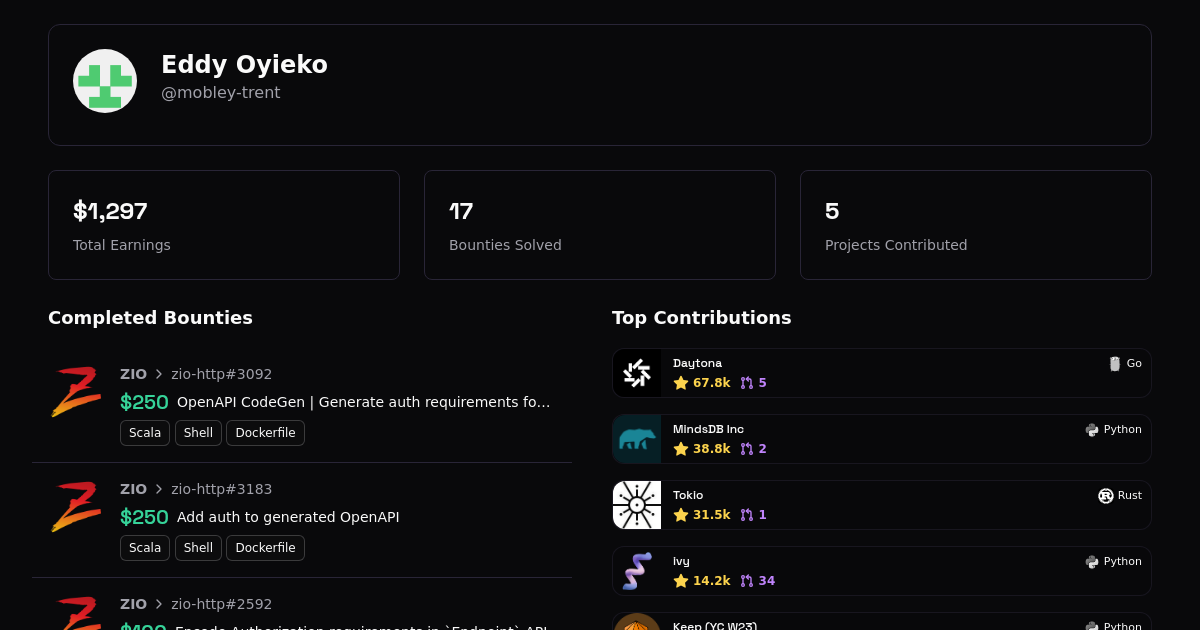Open 'Add auth to generated OpenAPI' bounty

[288, 517]
